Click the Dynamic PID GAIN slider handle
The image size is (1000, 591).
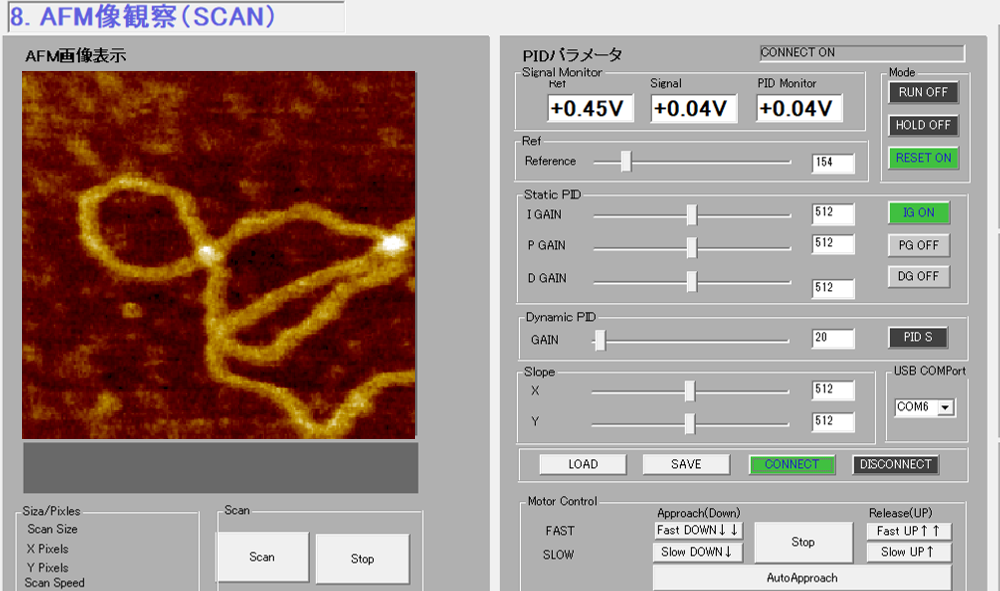(600, 340)
